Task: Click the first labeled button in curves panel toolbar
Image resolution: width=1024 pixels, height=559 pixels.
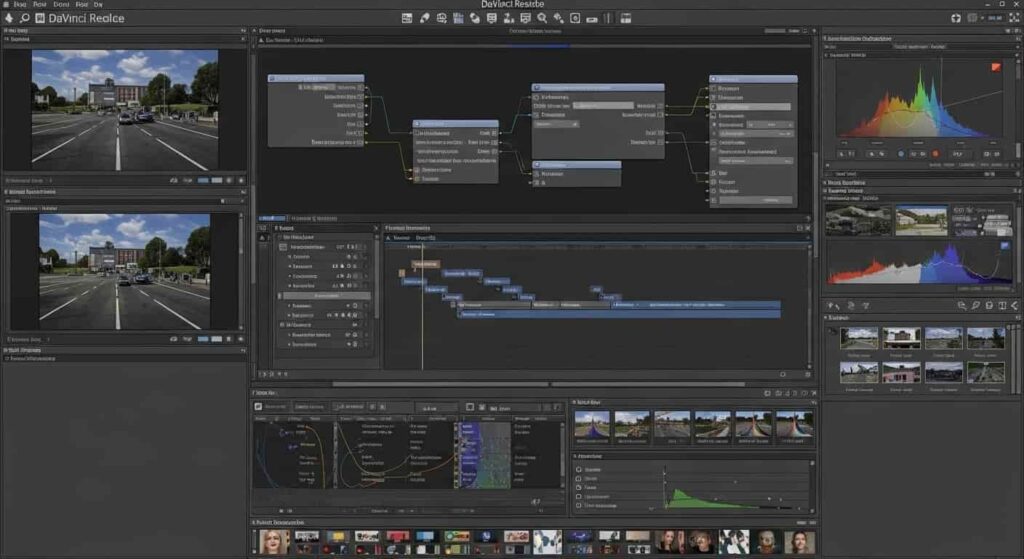Action: tap(271, 407)
